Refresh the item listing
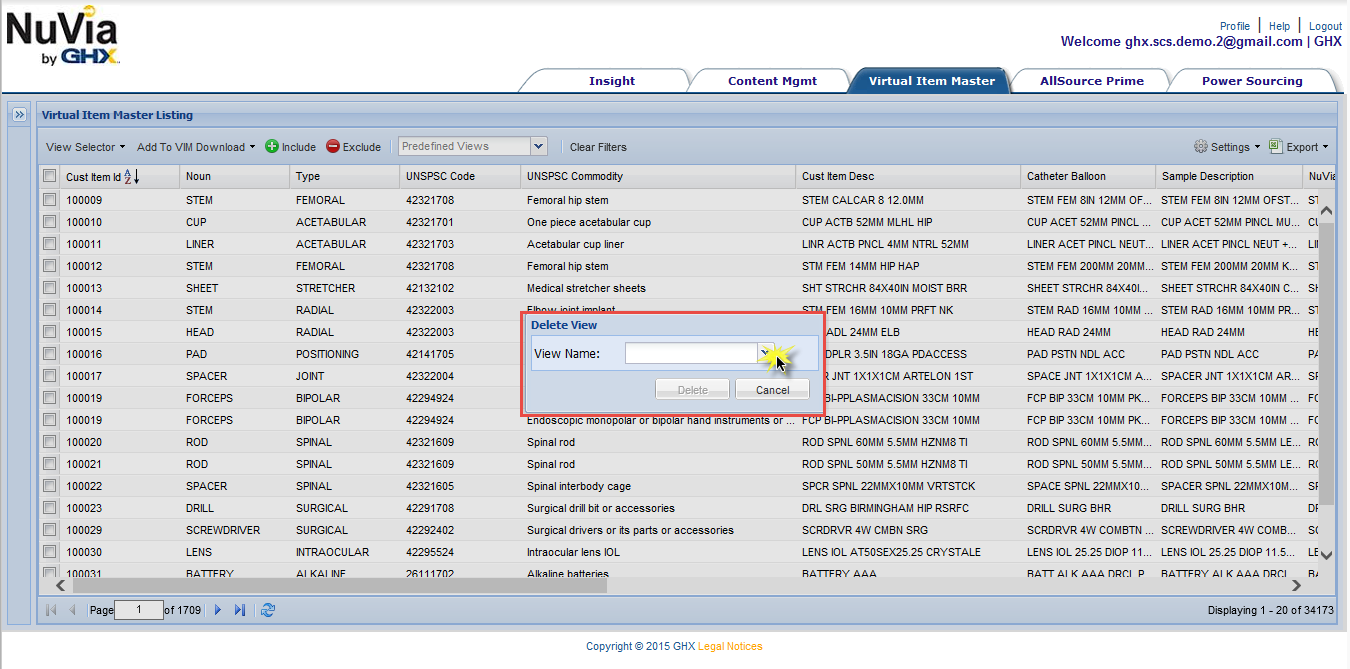 pos(268,610)
